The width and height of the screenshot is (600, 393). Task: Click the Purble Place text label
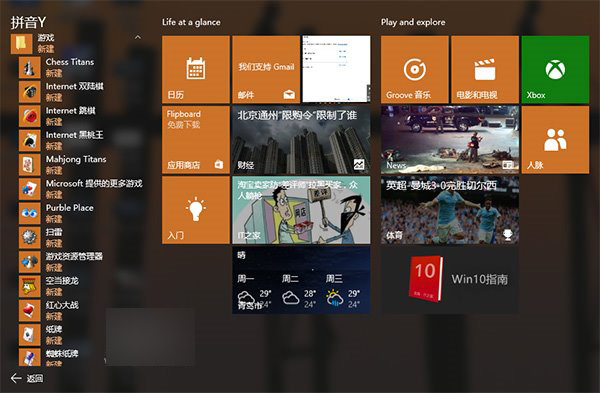pyautogui.click(x=70, y=208)
